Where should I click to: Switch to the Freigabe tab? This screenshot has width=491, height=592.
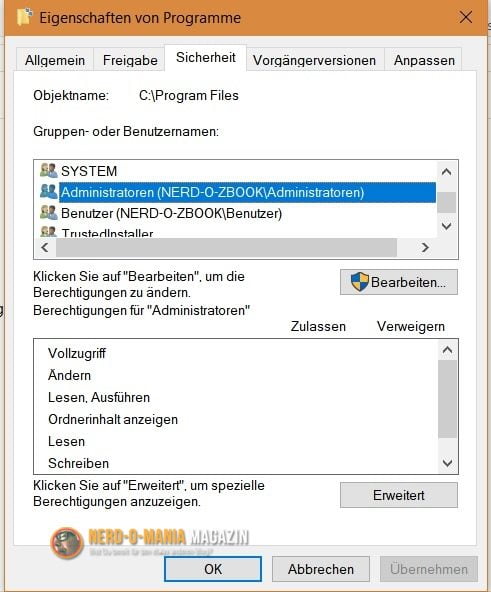(130, 60)
